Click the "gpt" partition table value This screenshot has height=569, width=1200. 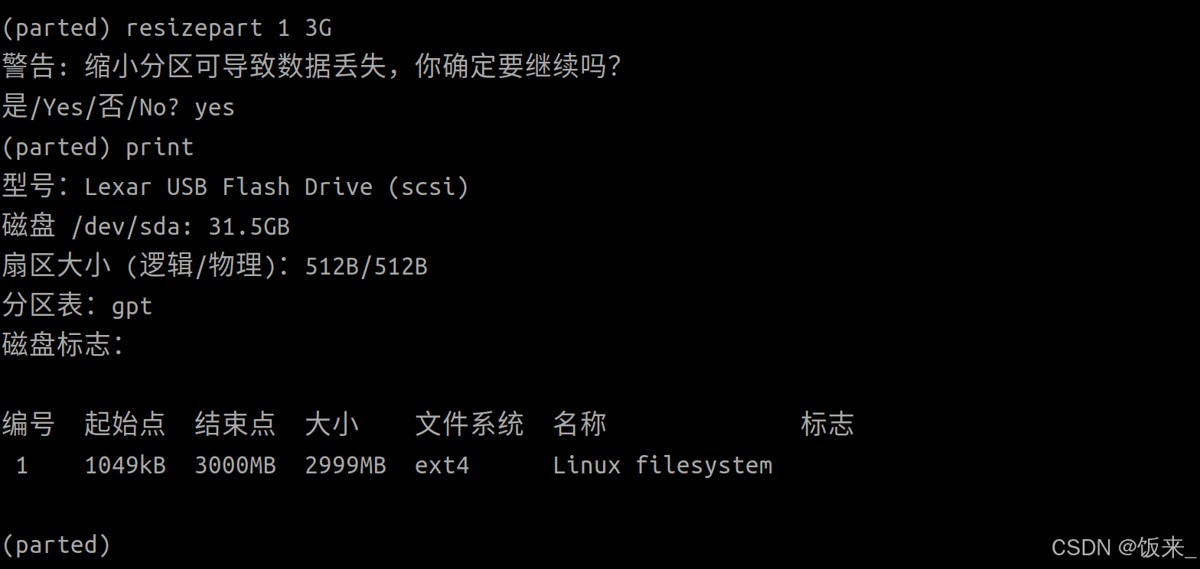click(x=132, y=306)
